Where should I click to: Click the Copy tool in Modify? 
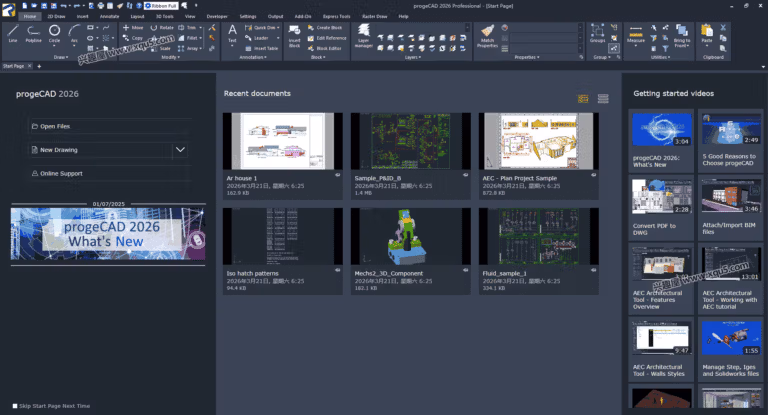pyautogui.click(x=133, y=38)
